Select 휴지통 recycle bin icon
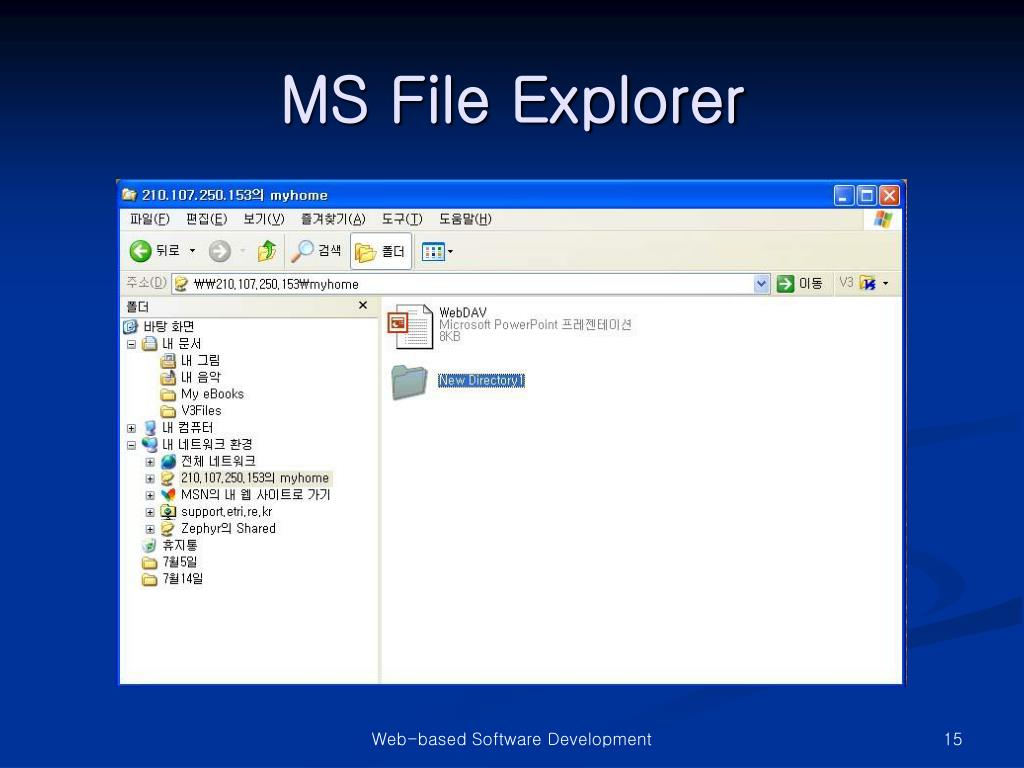Image resolution: width=1024 pixels, height=768 pixels. point(150,545)
